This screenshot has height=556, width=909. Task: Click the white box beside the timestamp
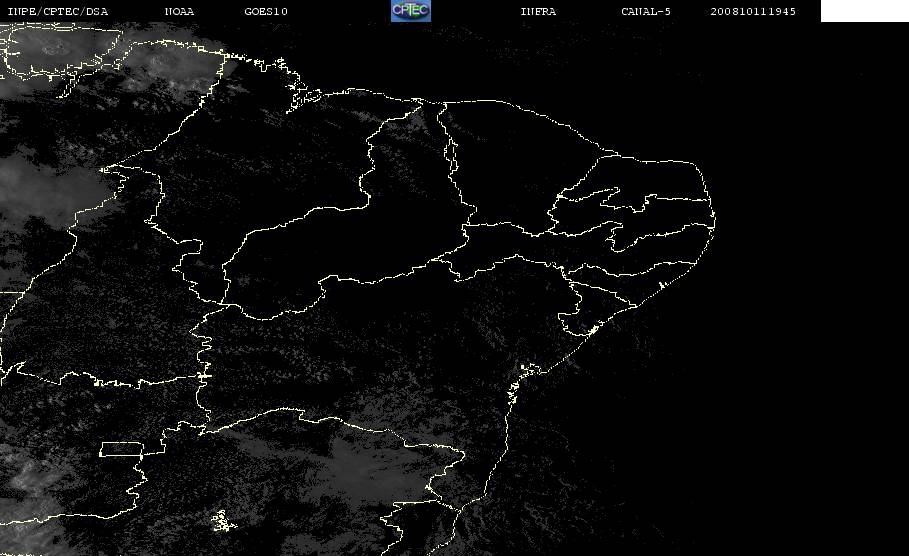865,11
